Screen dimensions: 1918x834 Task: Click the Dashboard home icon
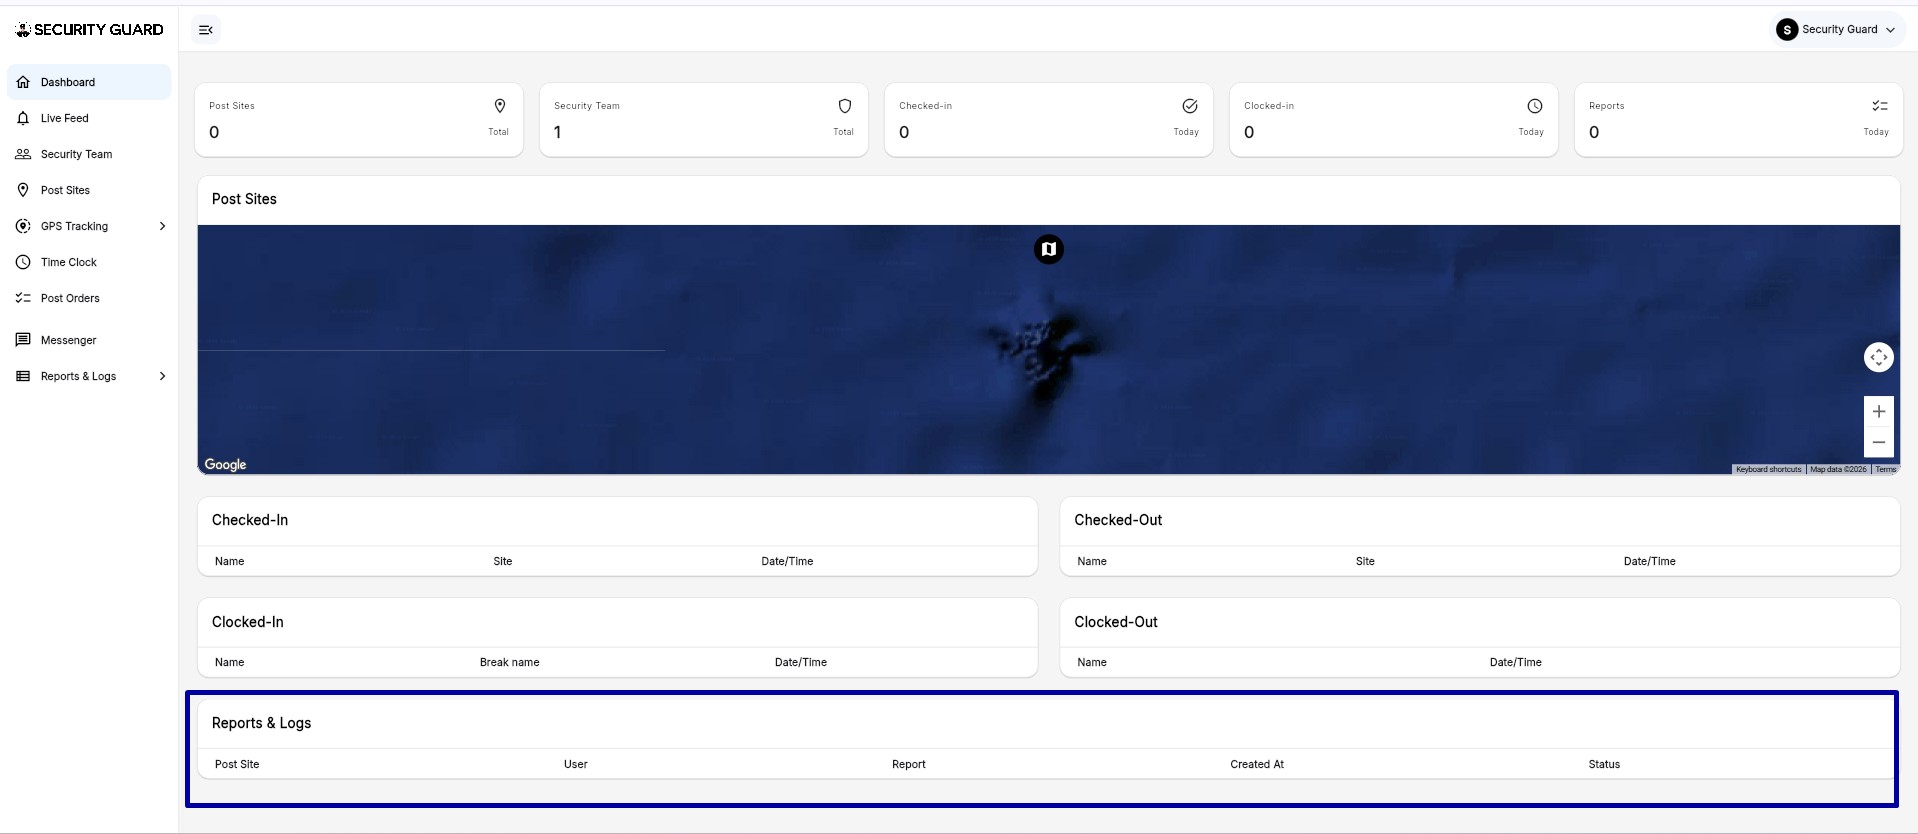[23, 82]
